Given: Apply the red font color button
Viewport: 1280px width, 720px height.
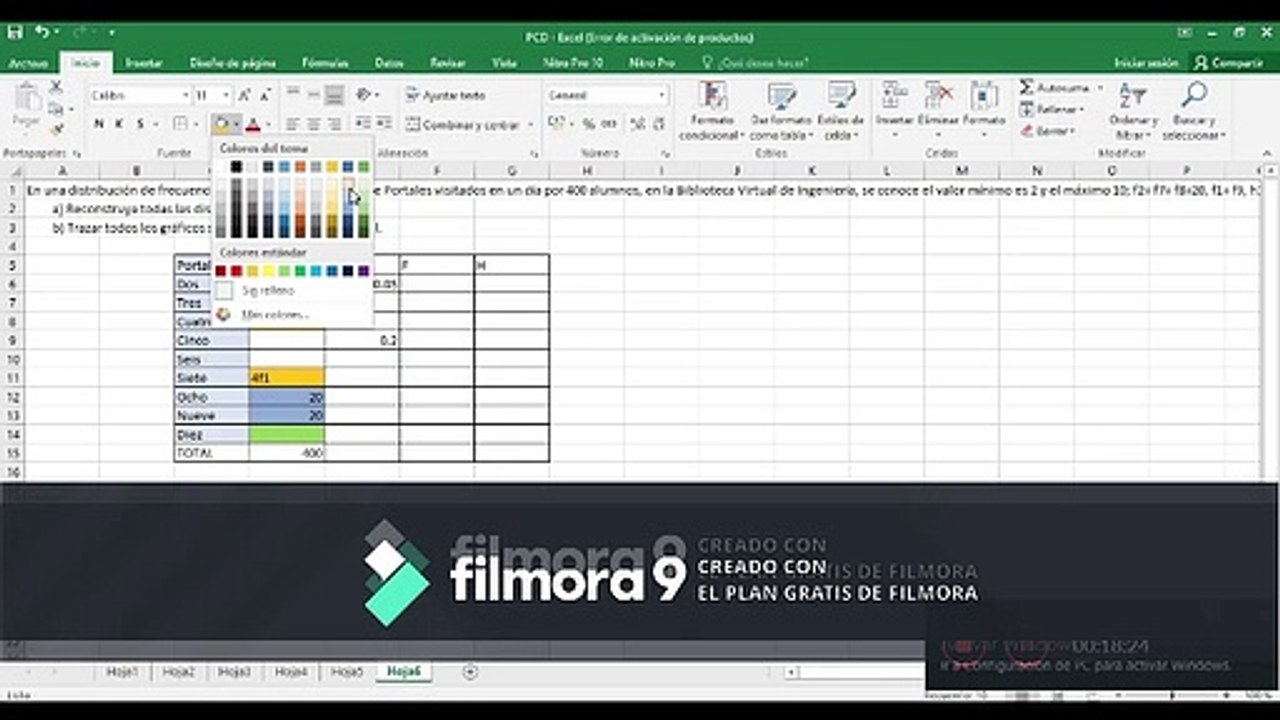Looking at the screenshot, I should coord(253,124).
